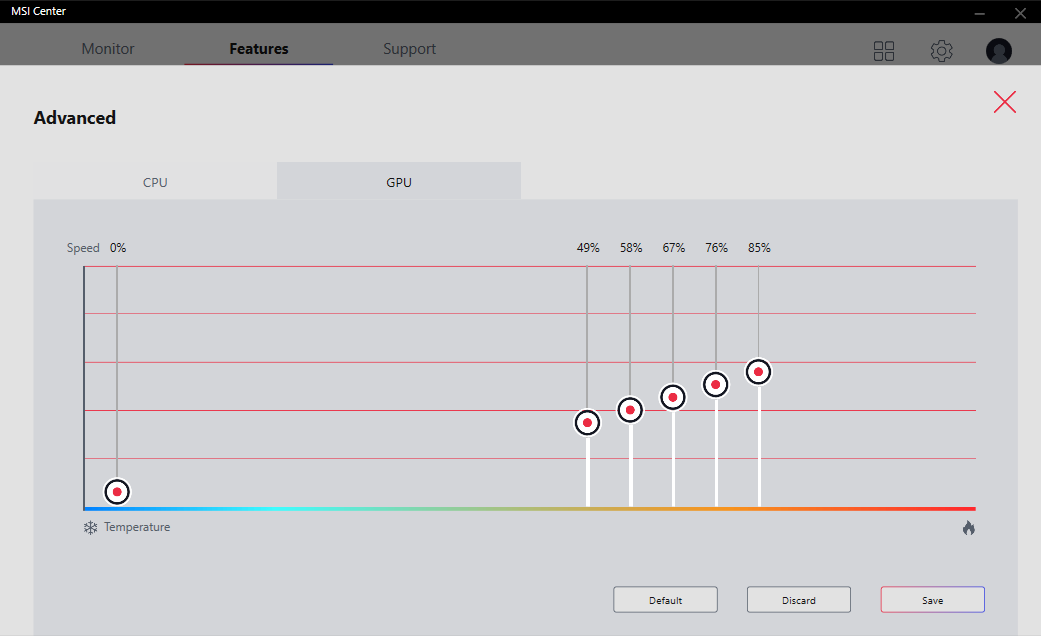Click the snowflake cold temperature icon
The width and height of the screenshot is (1041, 636).
tap(90, 527)
